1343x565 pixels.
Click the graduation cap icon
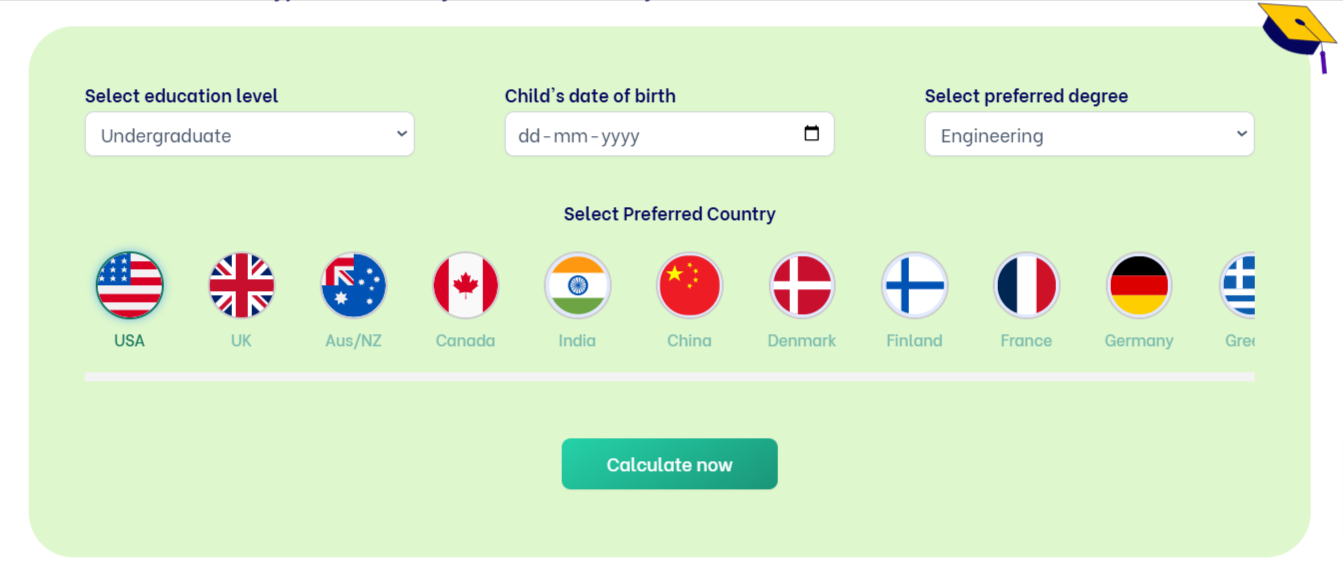point(1298,32)
